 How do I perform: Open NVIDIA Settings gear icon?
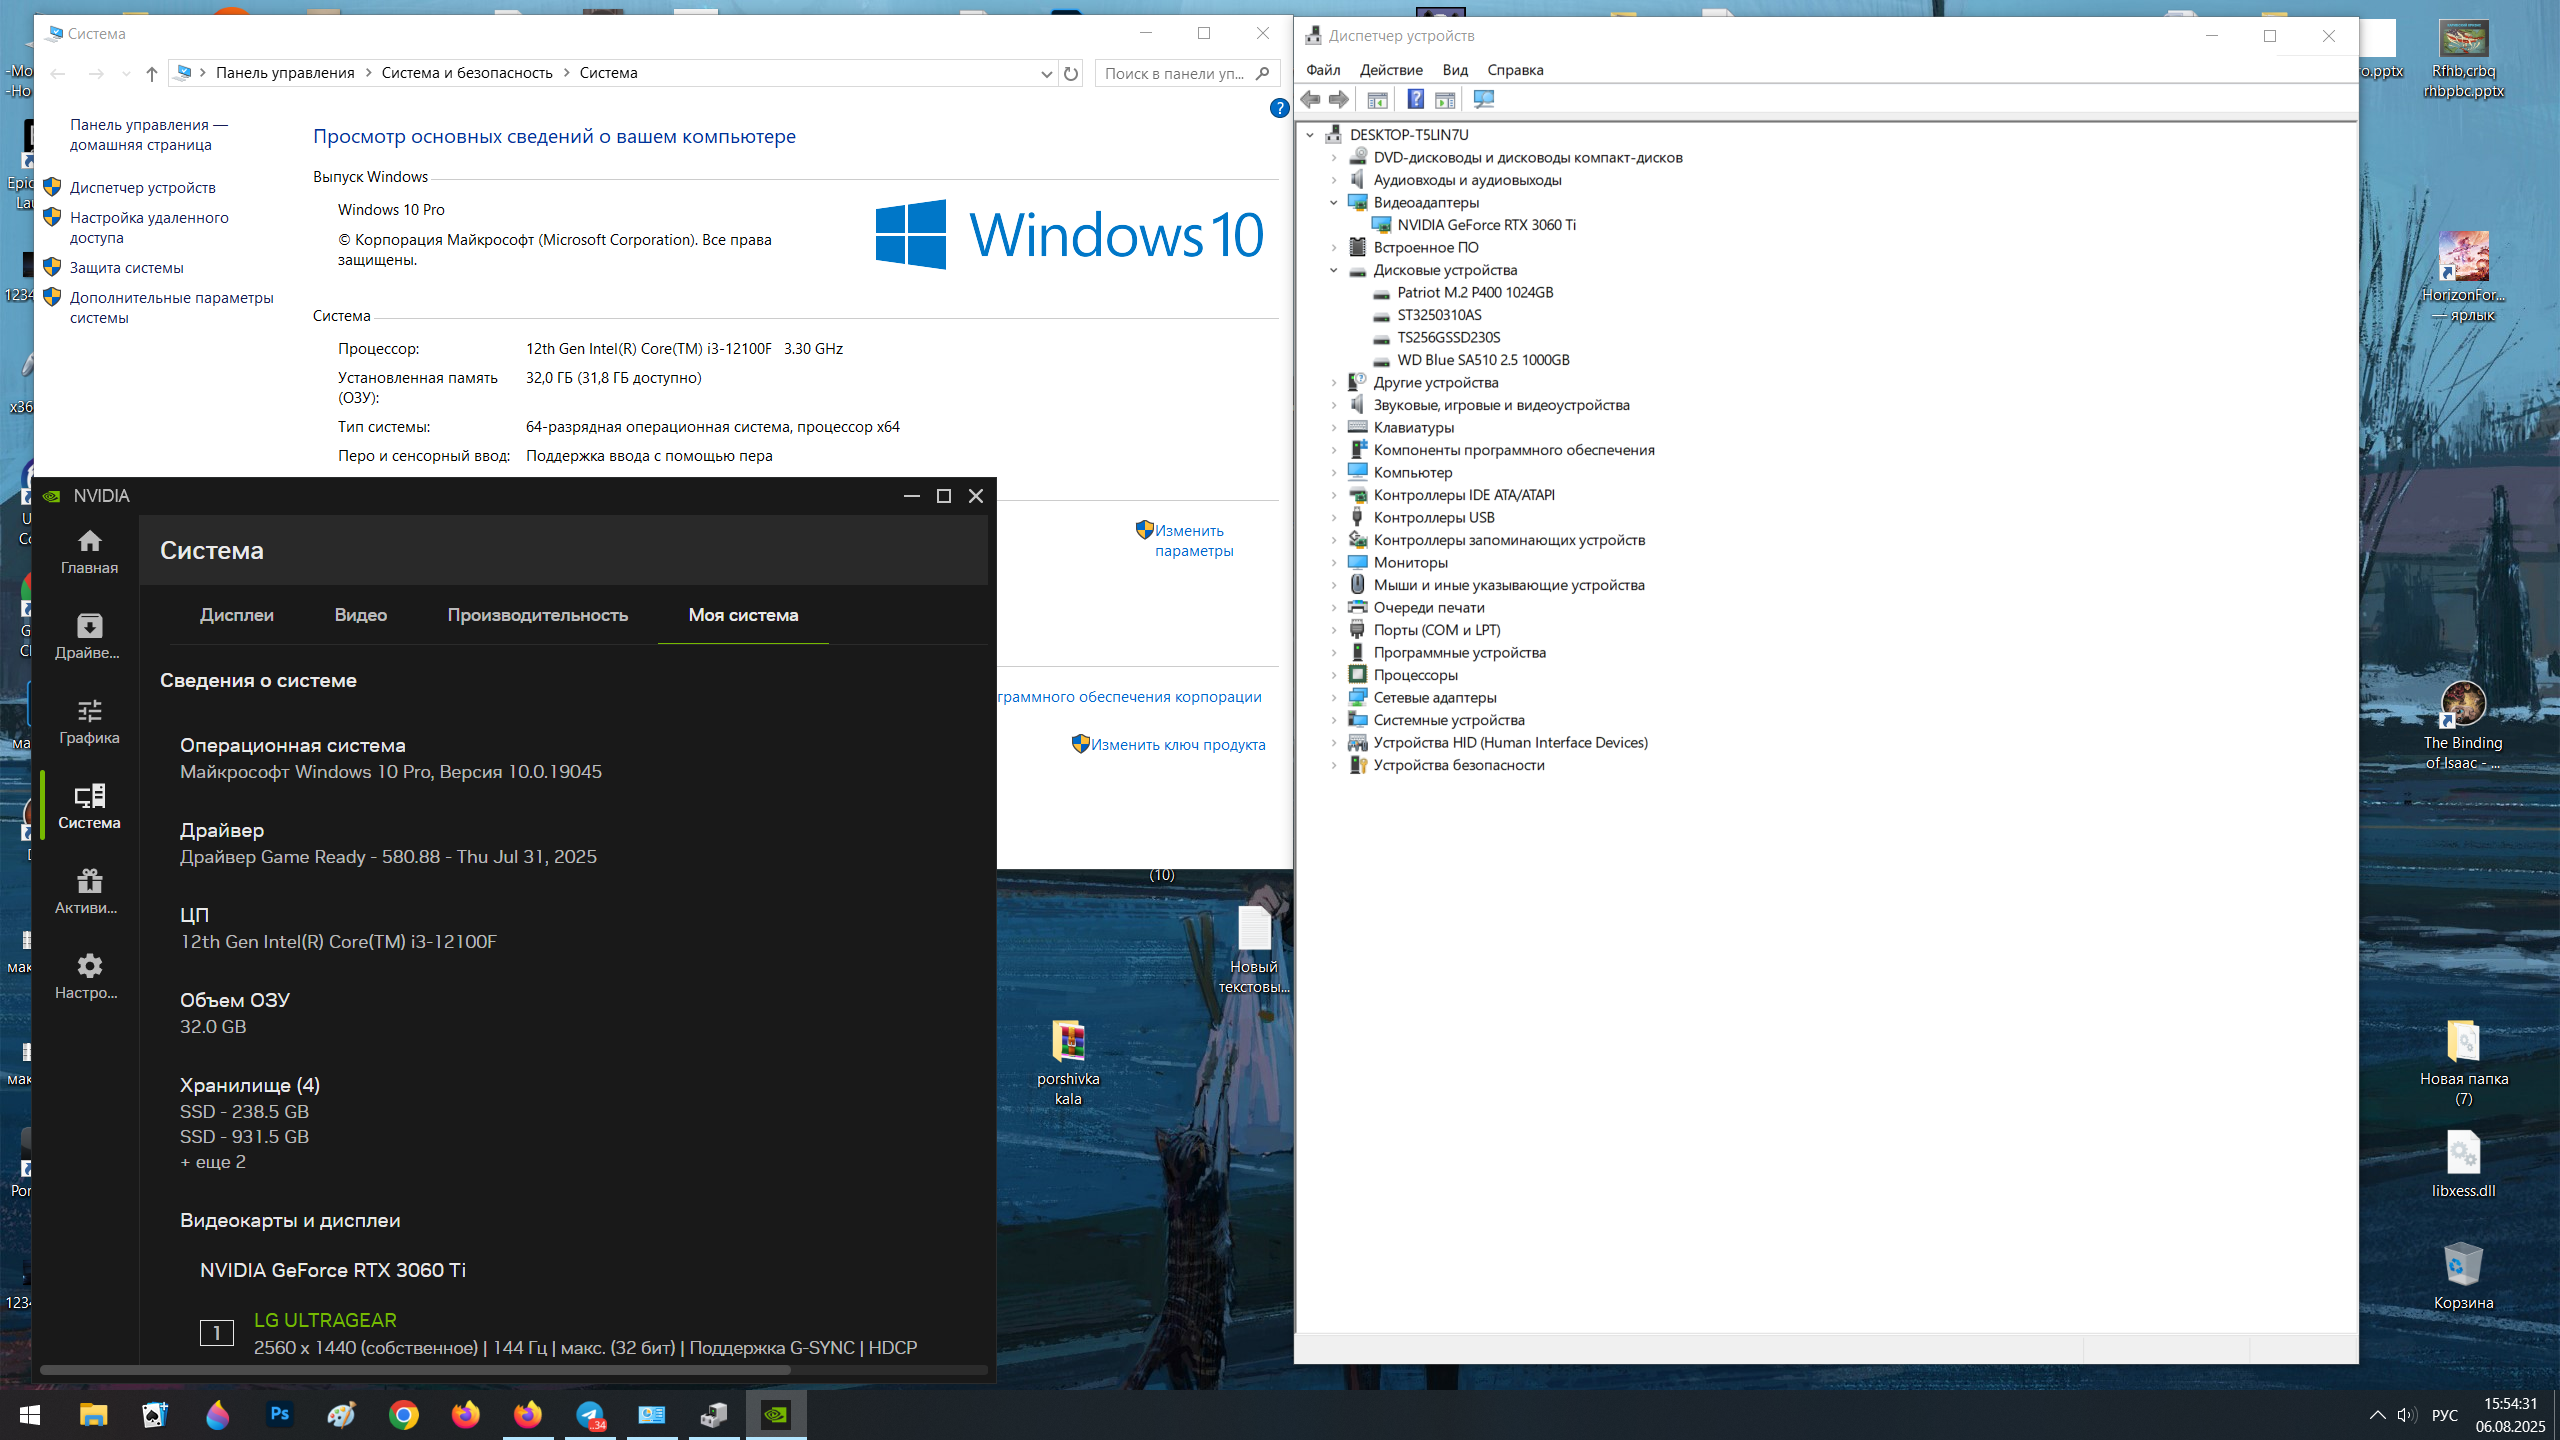89,976
